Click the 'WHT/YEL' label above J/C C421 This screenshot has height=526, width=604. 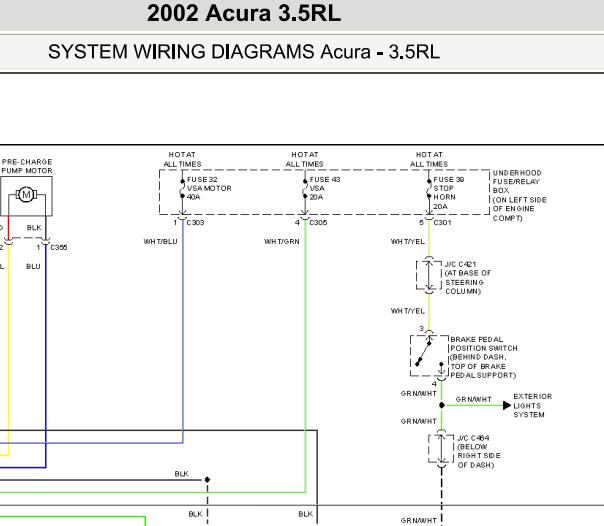click(x=408, y=241)
